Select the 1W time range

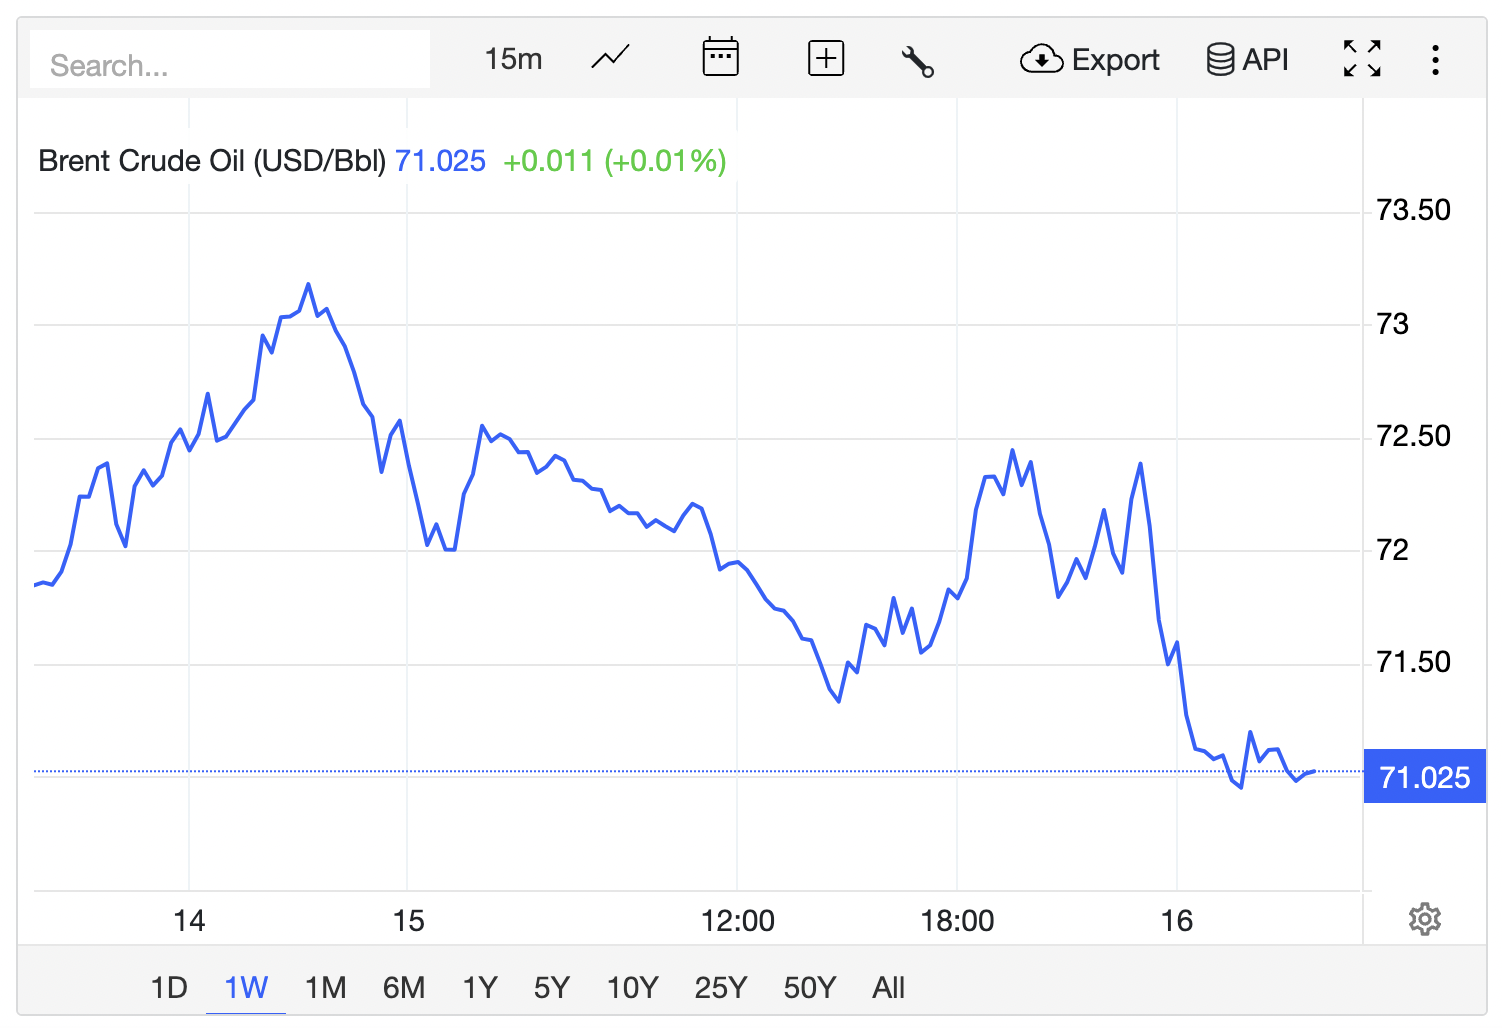point(246,988)
